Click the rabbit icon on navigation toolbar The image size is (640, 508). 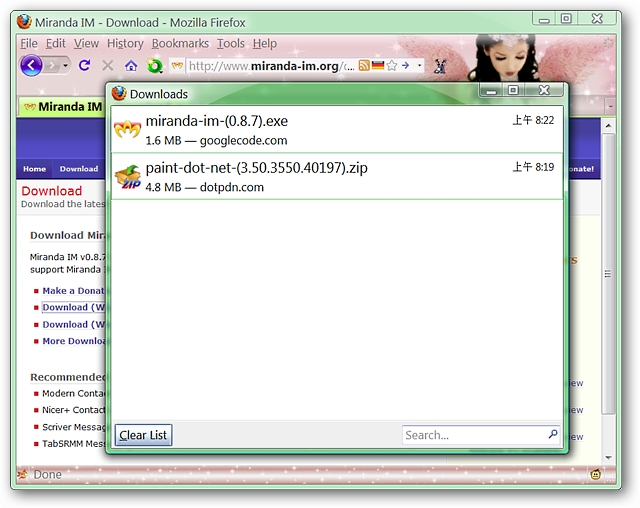pyautogui.click(x=440, y=66)
